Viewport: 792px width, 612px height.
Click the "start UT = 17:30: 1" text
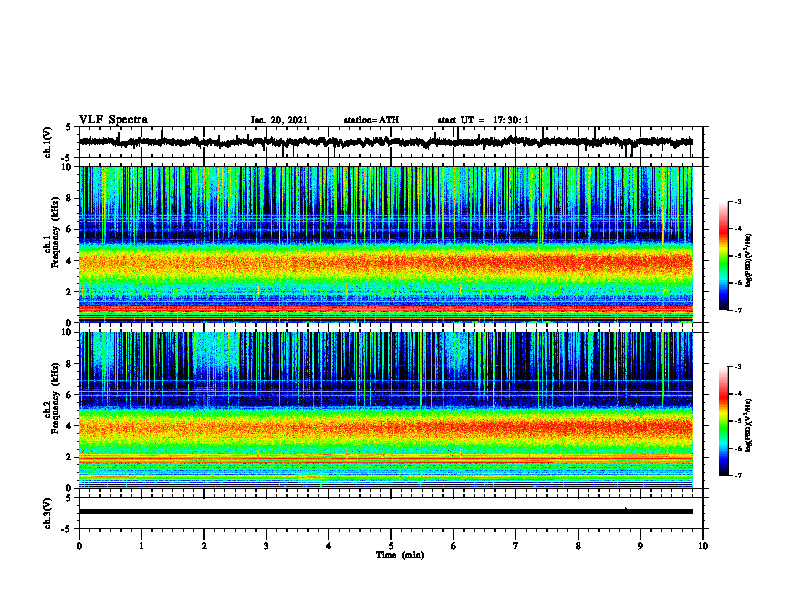point(483,120)
